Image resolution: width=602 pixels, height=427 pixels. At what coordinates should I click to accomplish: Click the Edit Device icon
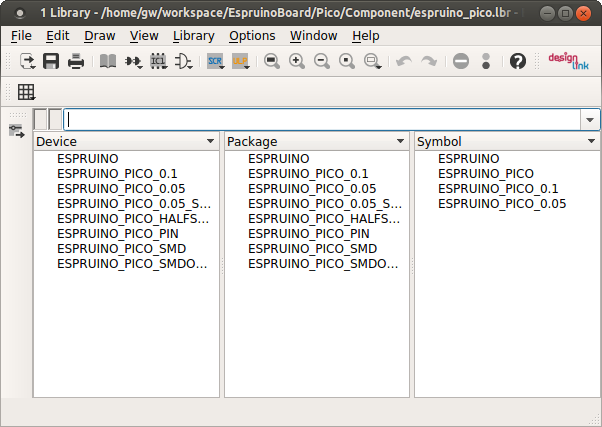133,61
